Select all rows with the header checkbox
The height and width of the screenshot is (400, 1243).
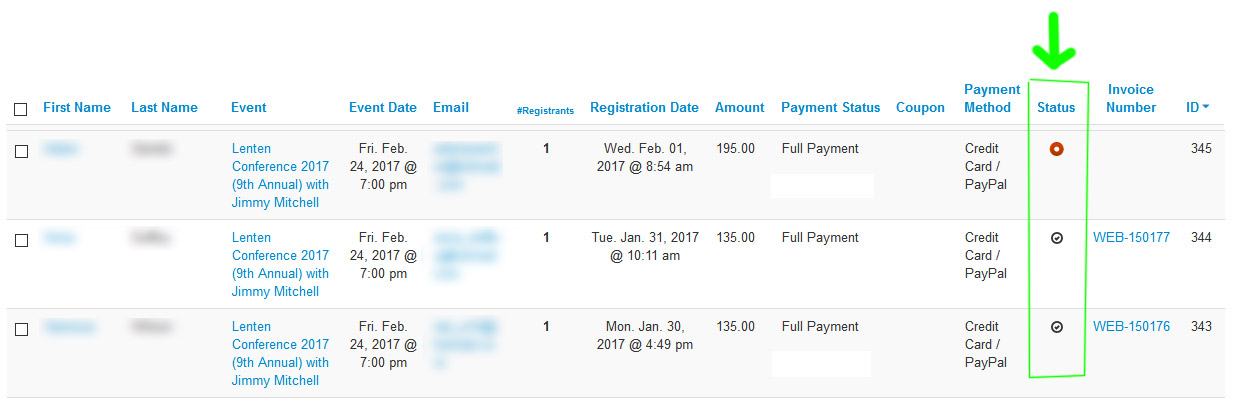(21, 109)
